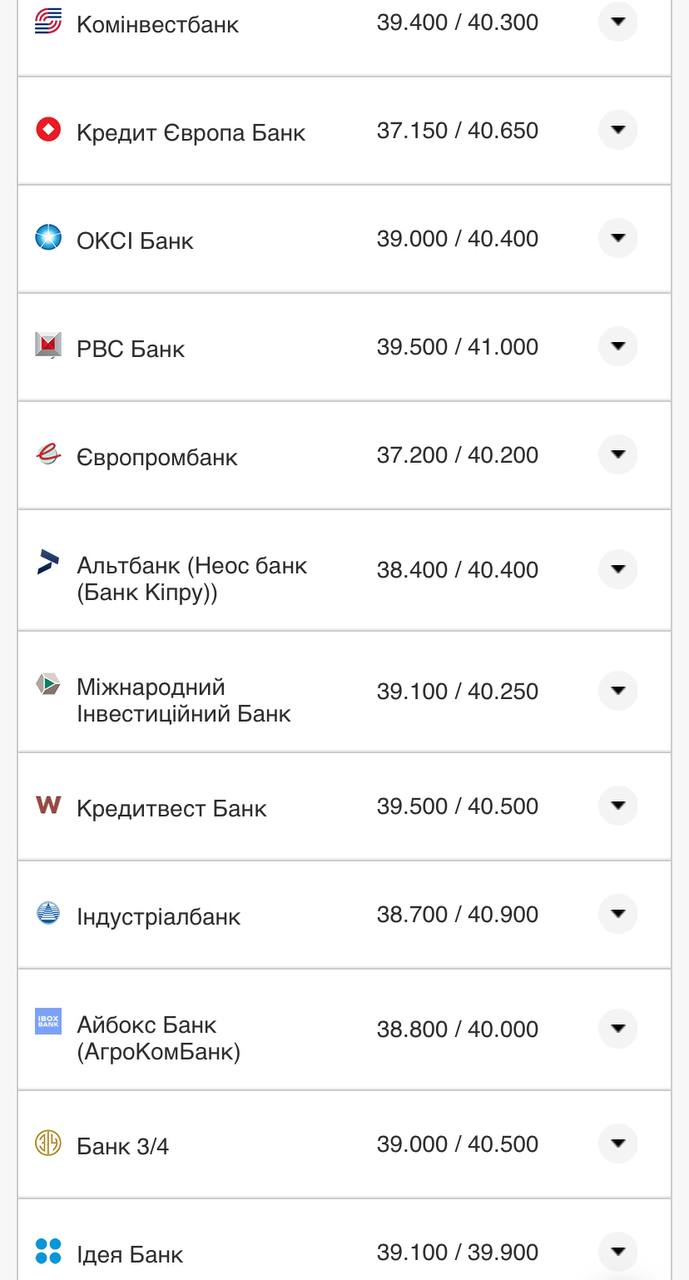Expand details for Комінвестбанк

click(x=618, y=22)
